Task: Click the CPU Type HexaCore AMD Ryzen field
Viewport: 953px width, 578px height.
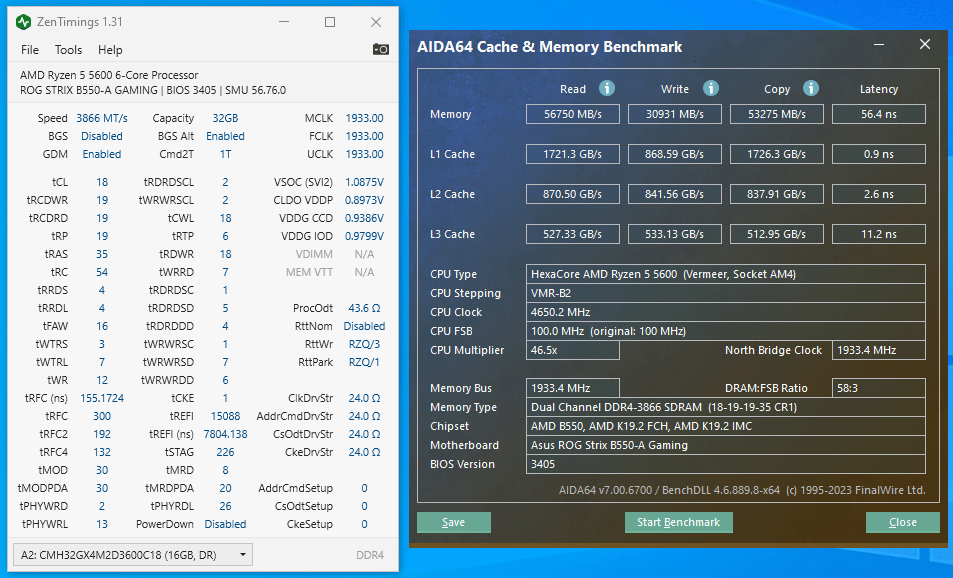Action: pos(726,274)
